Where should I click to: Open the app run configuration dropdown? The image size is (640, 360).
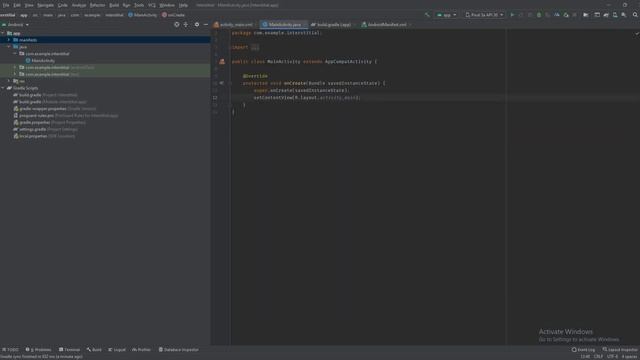tap(447, 15)
